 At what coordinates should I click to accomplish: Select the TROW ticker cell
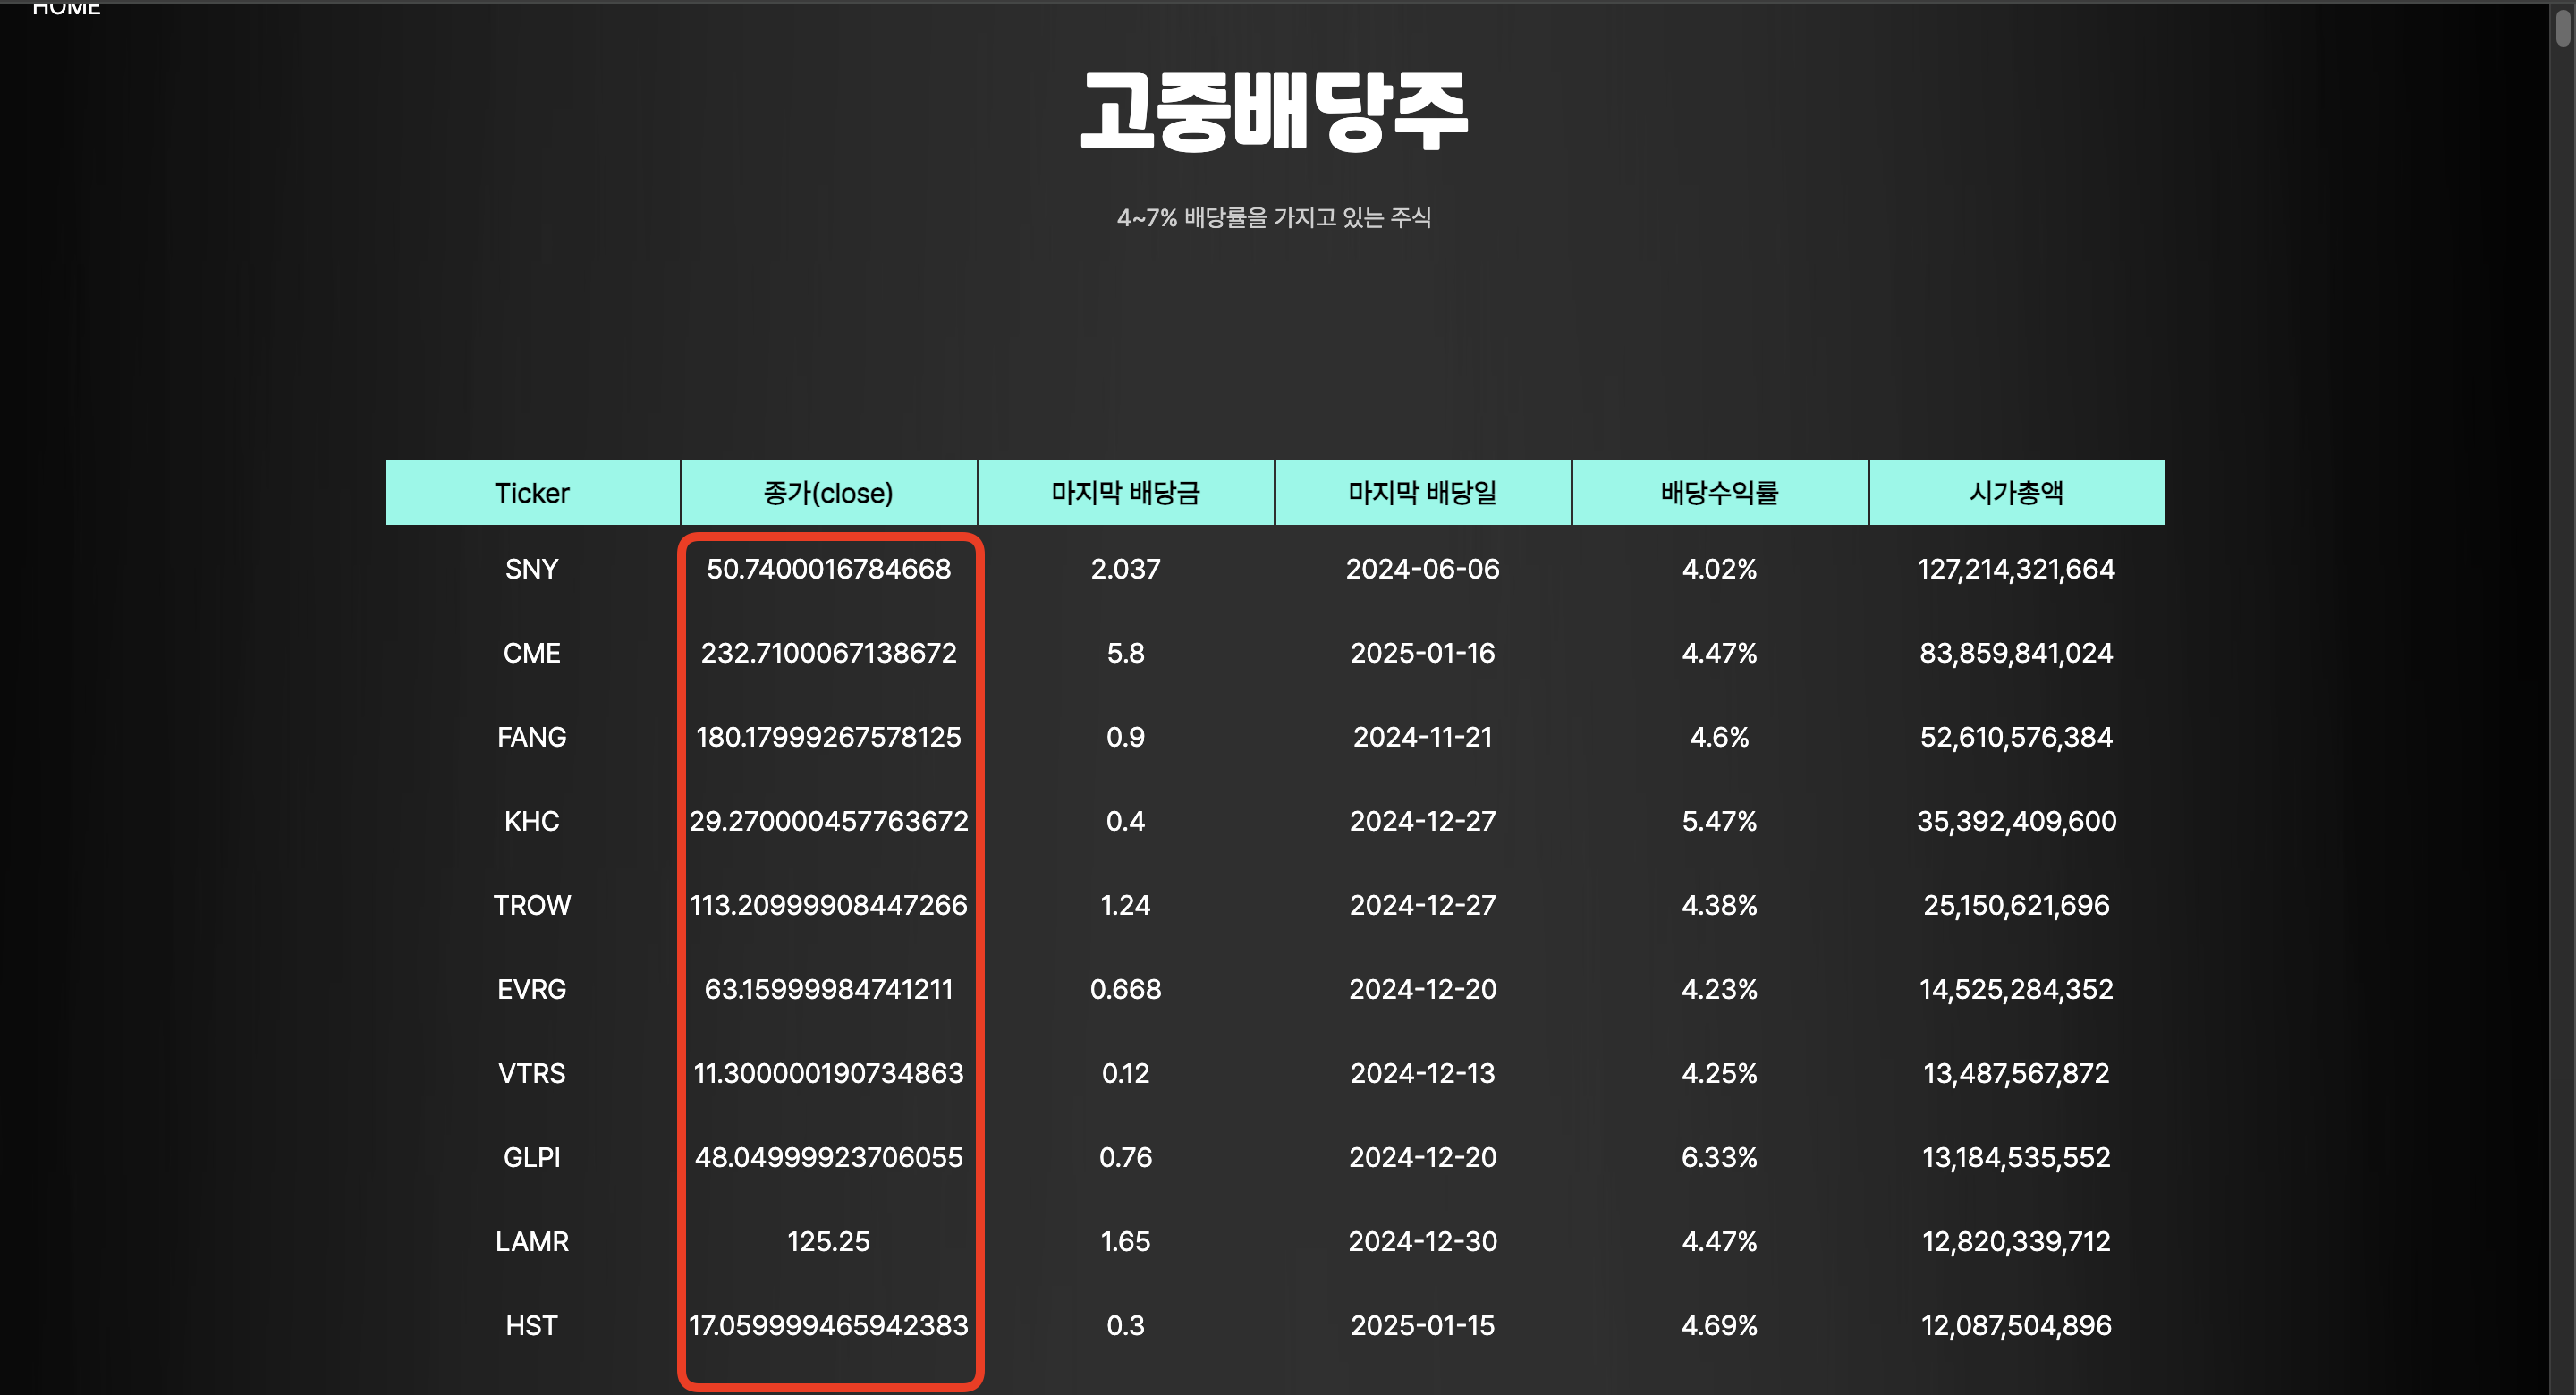[x=532, y=905]
